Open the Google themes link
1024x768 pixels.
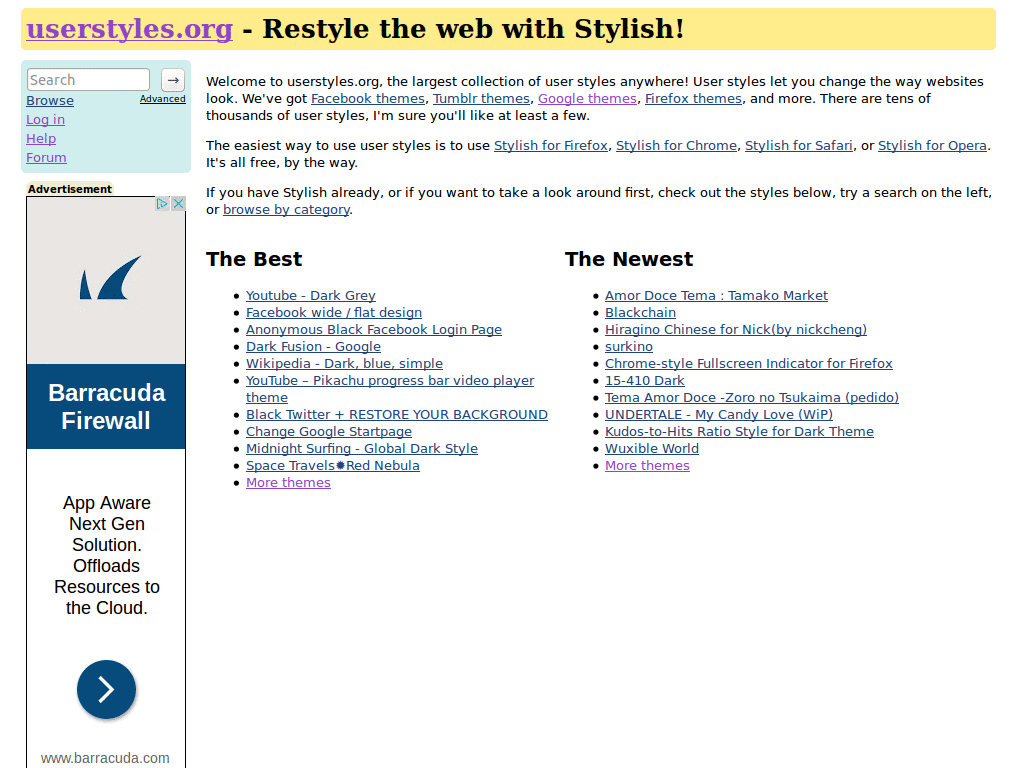pyautogui.click(x=587, y=99)
